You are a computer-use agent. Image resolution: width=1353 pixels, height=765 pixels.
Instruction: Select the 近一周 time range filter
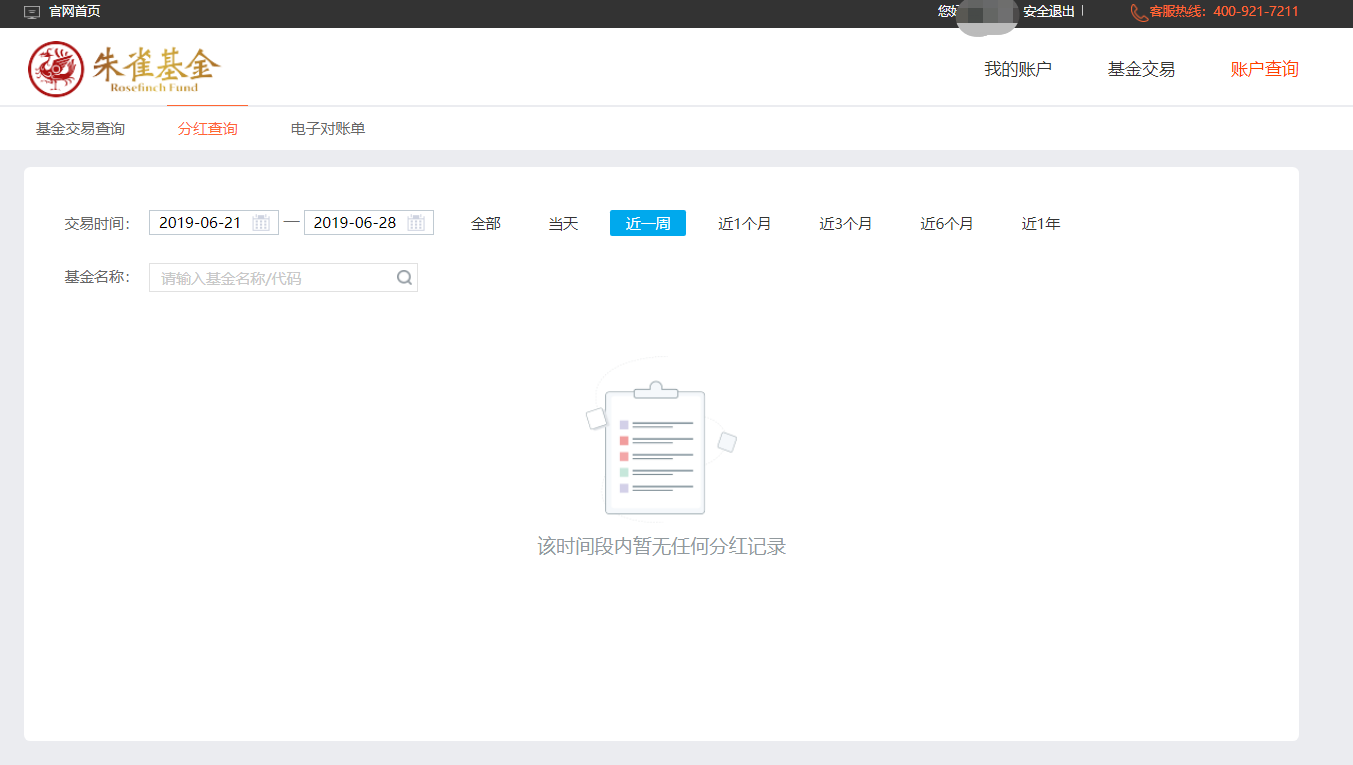(x=648, y=224)
